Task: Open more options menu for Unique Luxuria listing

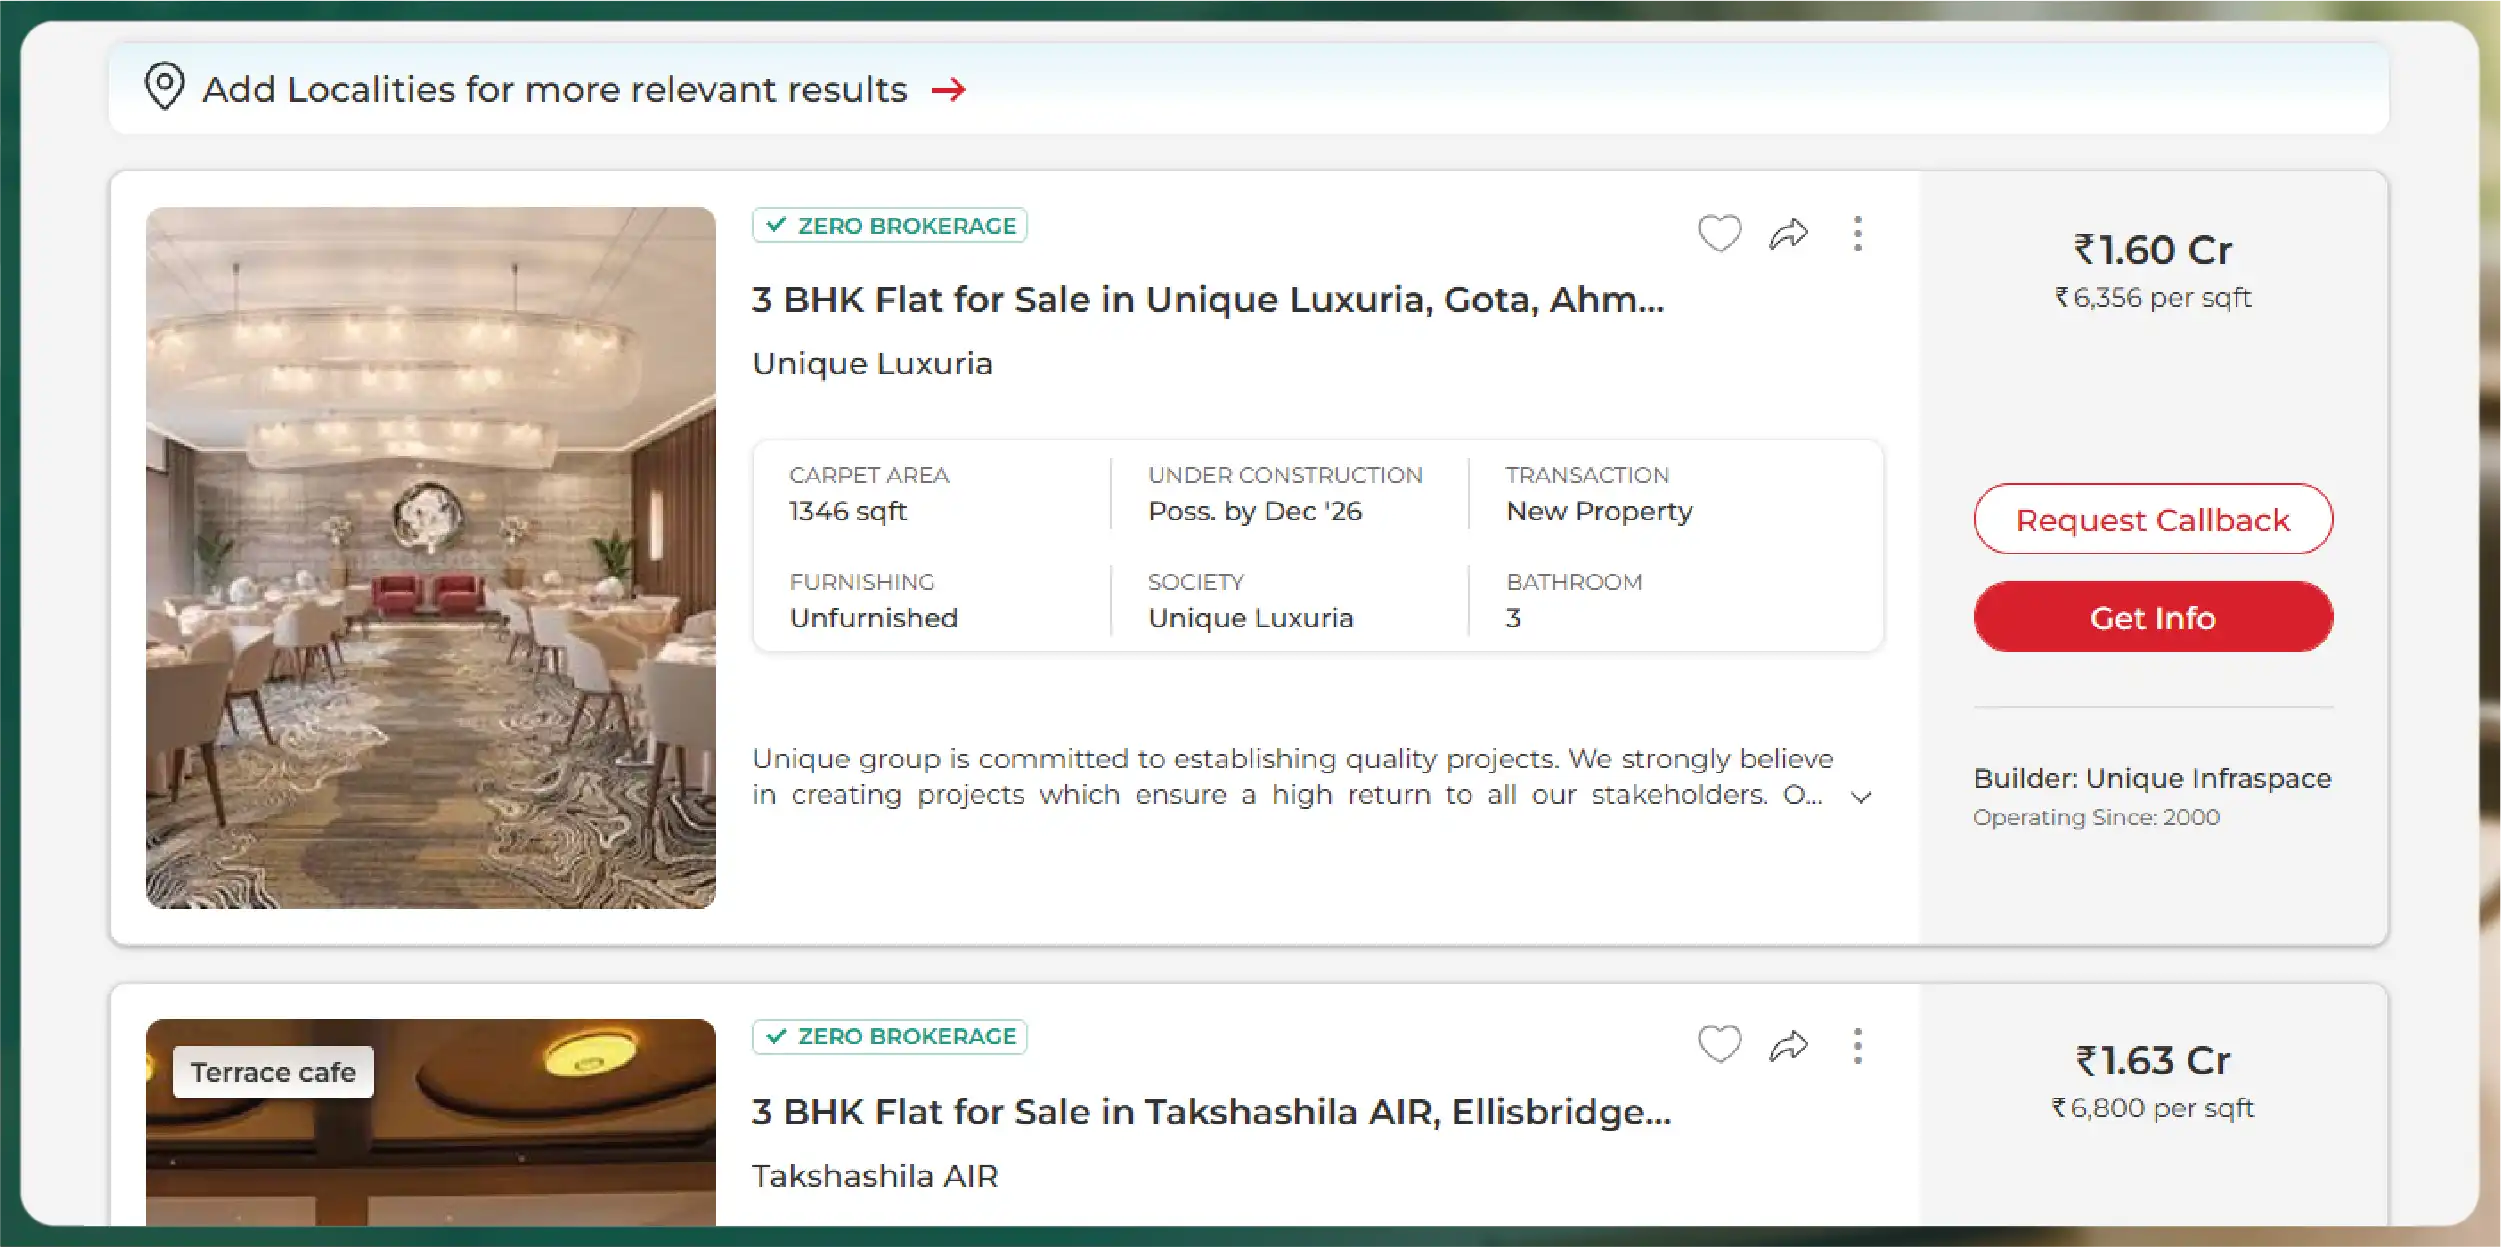Action: [1857, 234]
